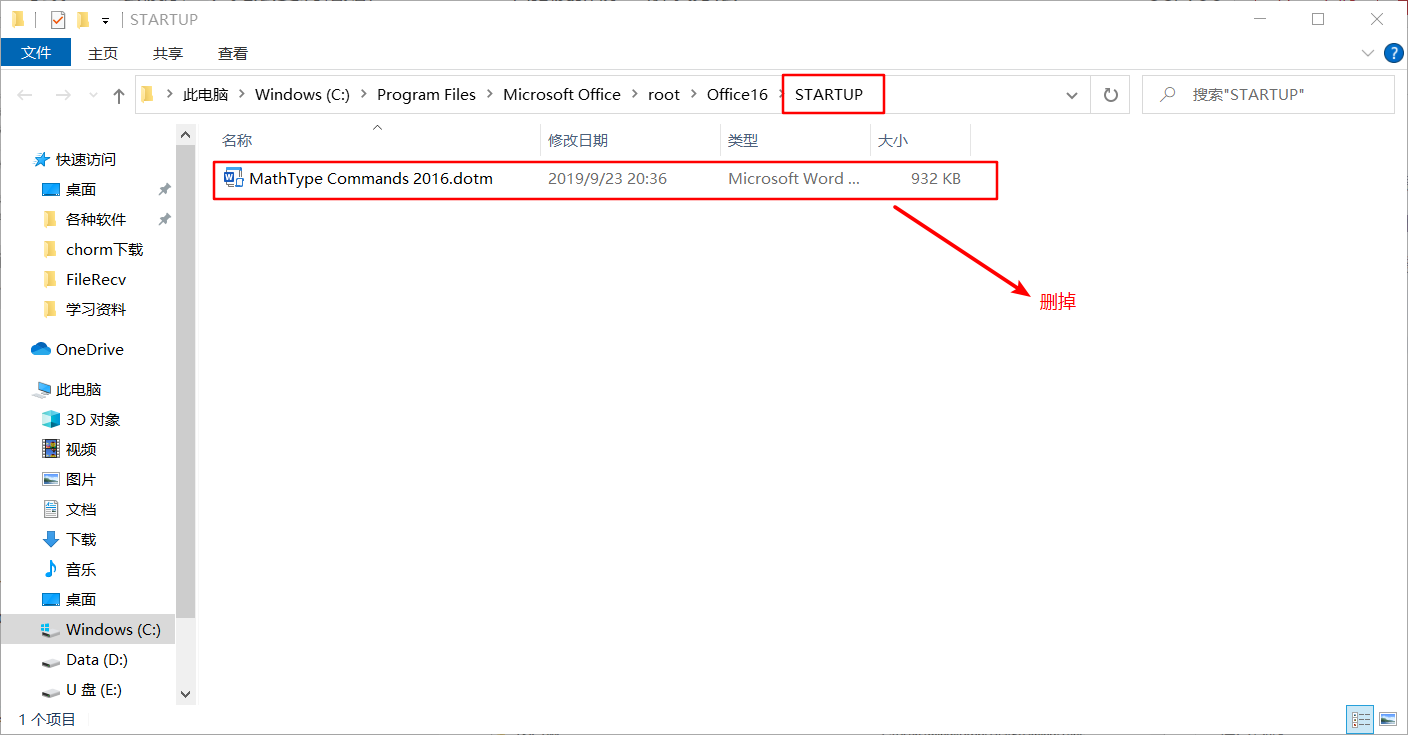Viewport: 1408px width, 735px height.
Task: Click the back navigation arrow
Action: pyautogui.click(x=25, y=95)
